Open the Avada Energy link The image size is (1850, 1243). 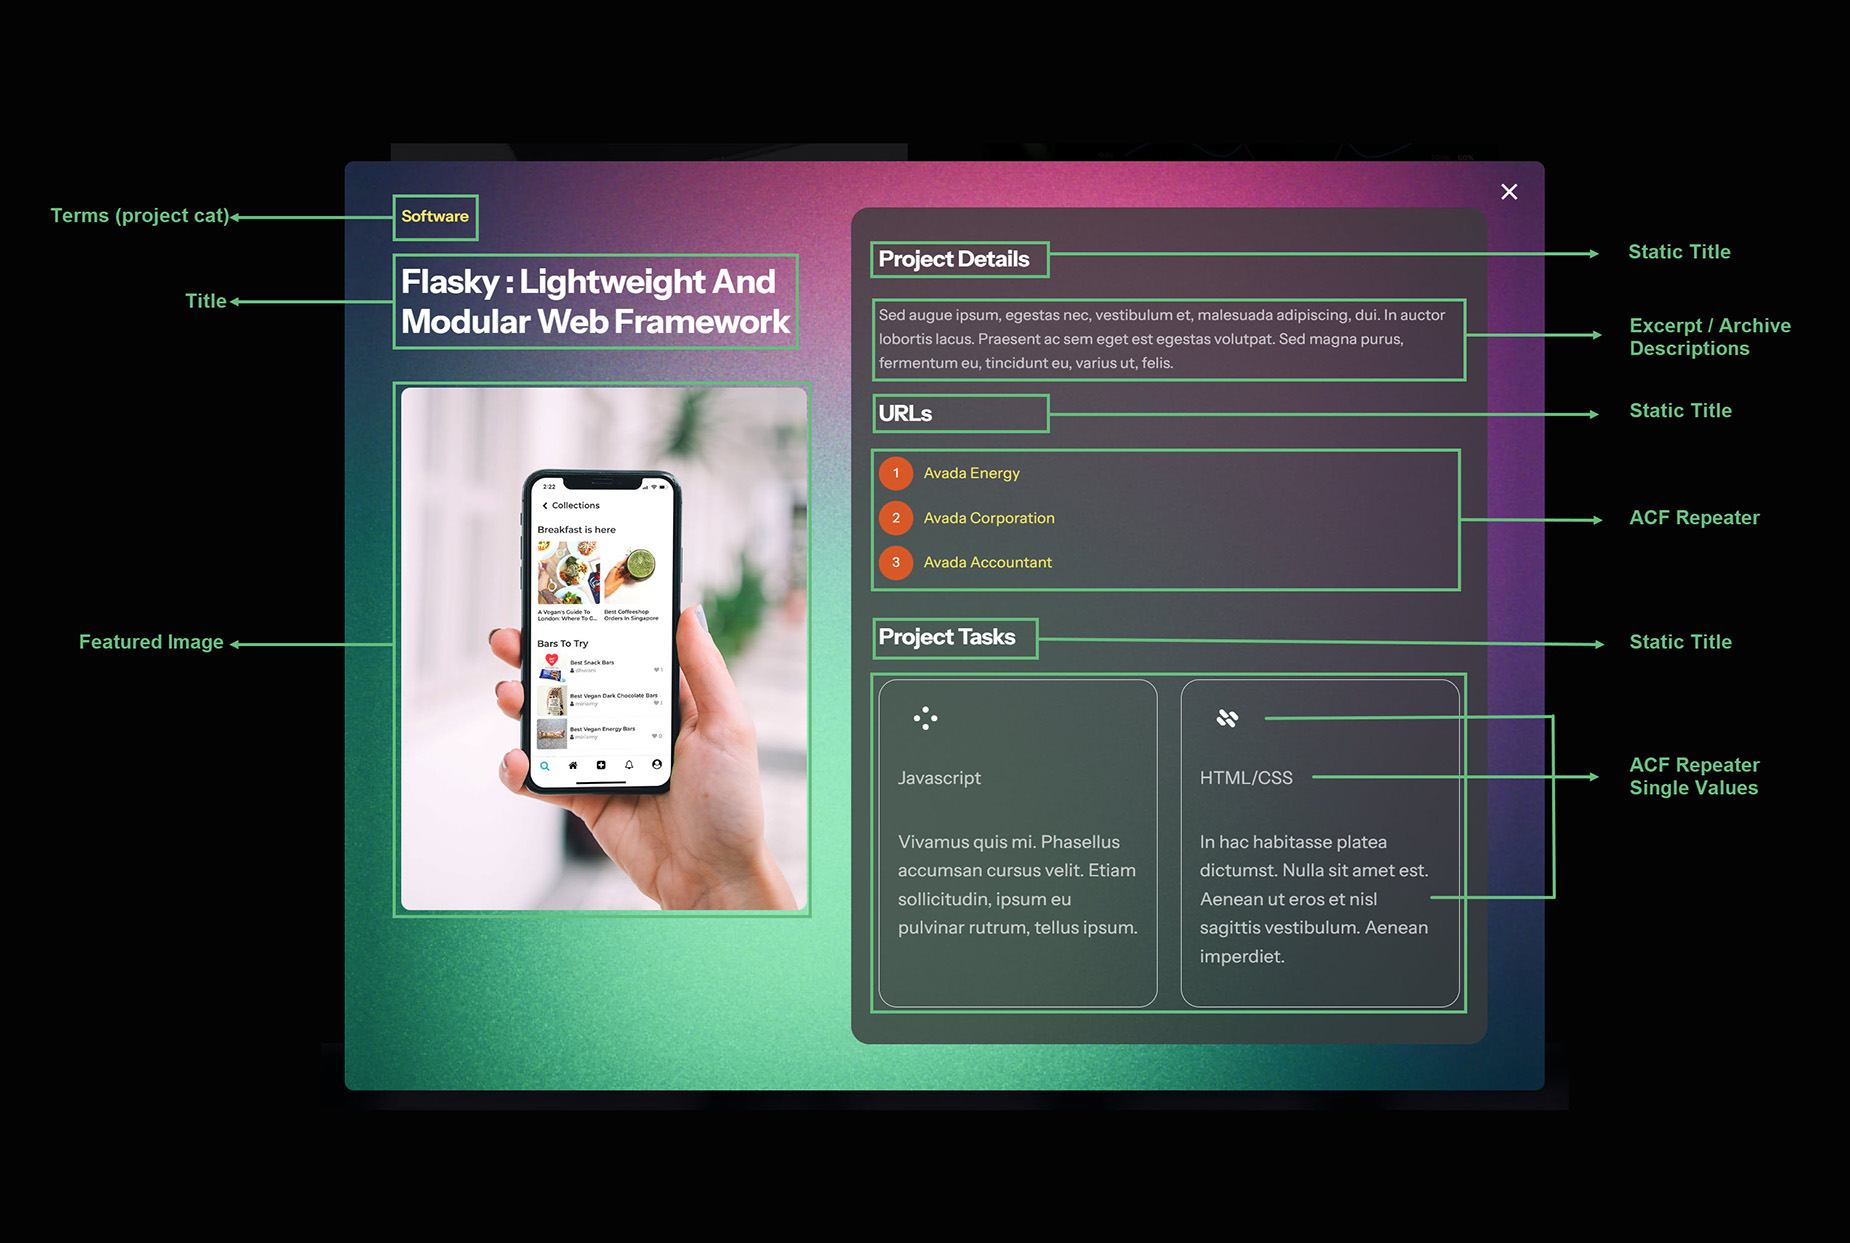(971, 473)
